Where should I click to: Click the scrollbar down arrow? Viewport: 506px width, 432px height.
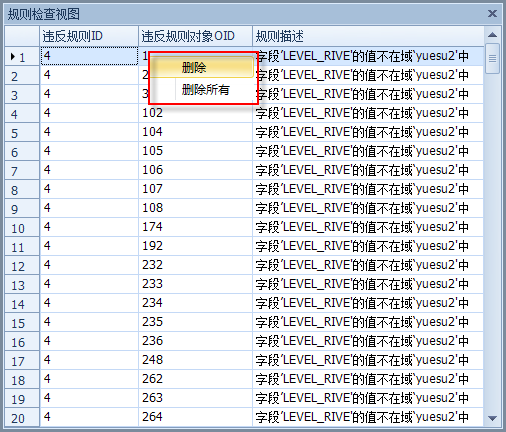pos(492,418)
